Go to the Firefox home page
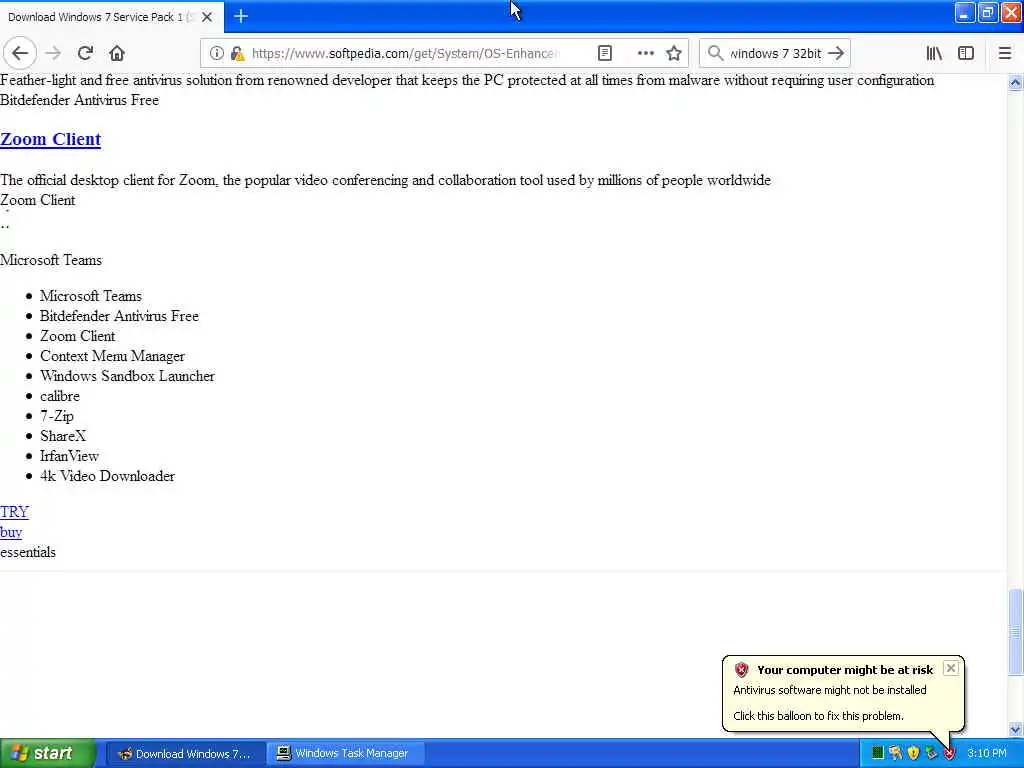This screenshot has height=768, width=1024. [117, 53]
